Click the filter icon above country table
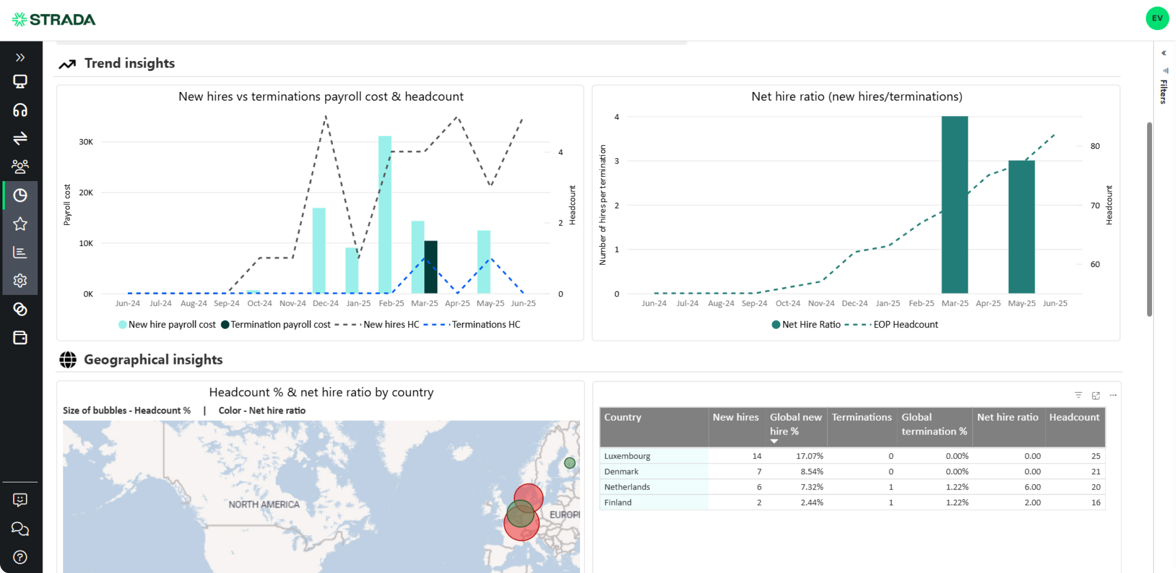This screenshot has height=573, width=1176. tap(1078, 395)
